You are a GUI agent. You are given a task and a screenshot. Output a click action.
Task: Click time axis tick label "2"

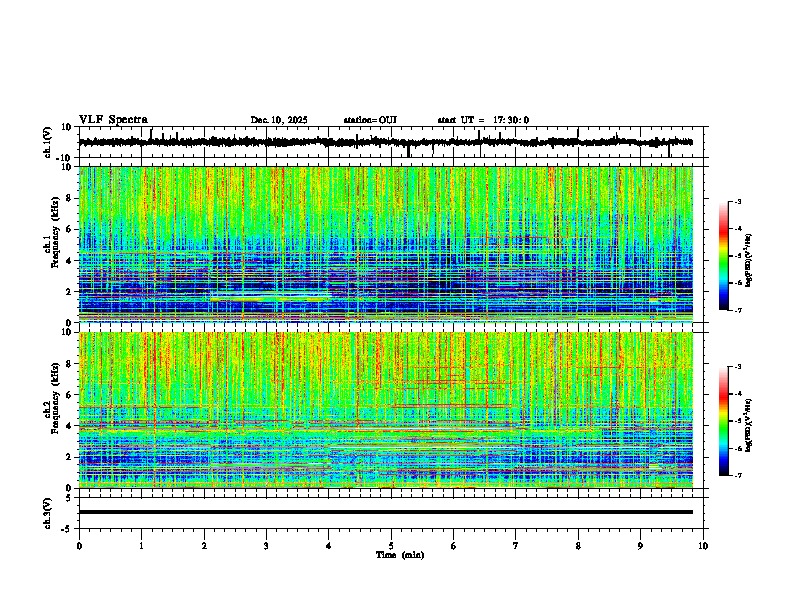(204, 546)
